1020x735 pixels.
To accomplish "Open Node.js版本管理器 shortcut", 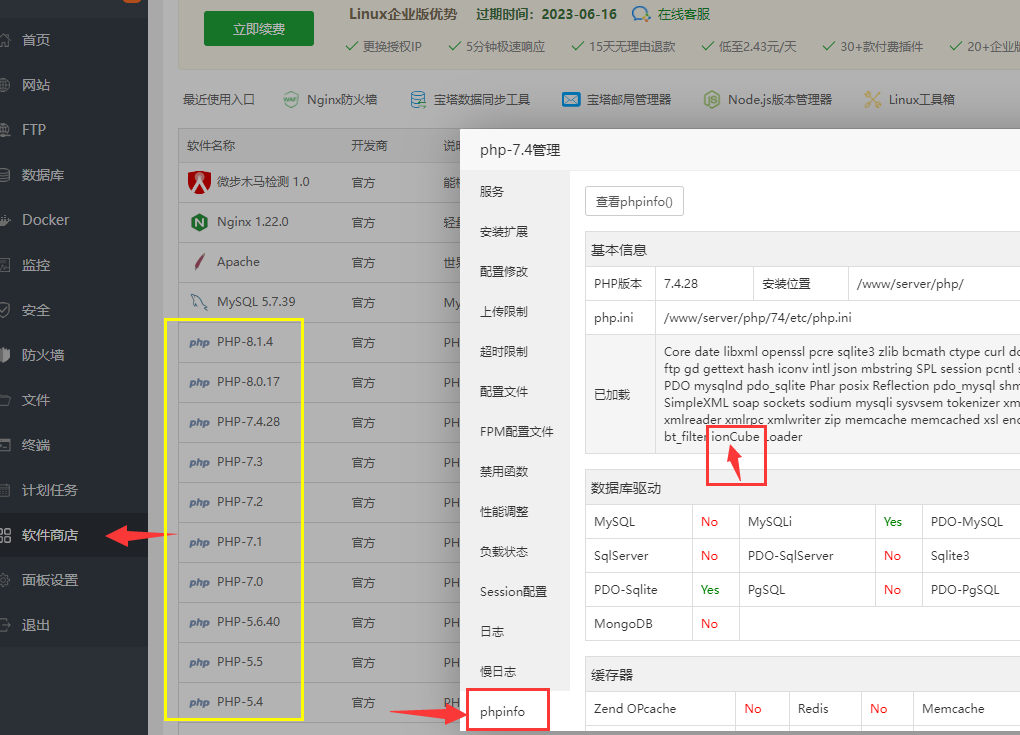I will 780,100.
